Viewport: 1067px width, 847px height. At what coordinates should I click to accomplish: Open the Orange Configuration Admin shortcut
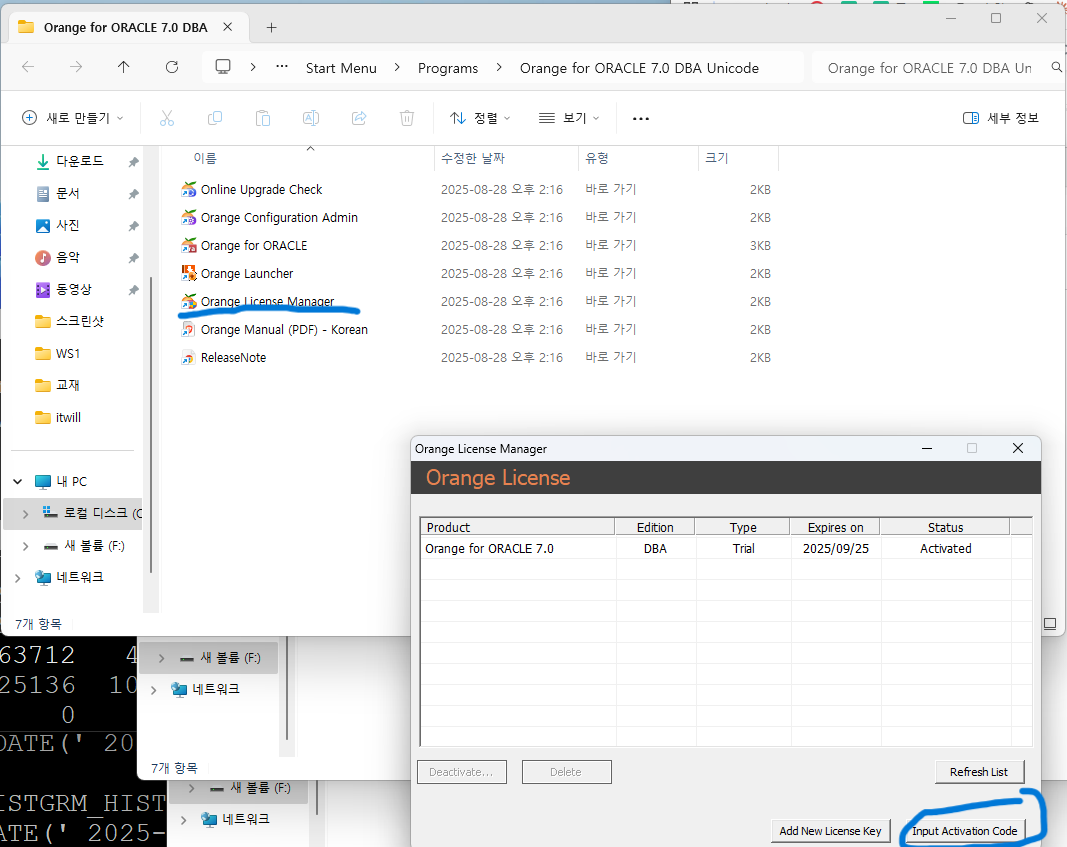(269, 218)
